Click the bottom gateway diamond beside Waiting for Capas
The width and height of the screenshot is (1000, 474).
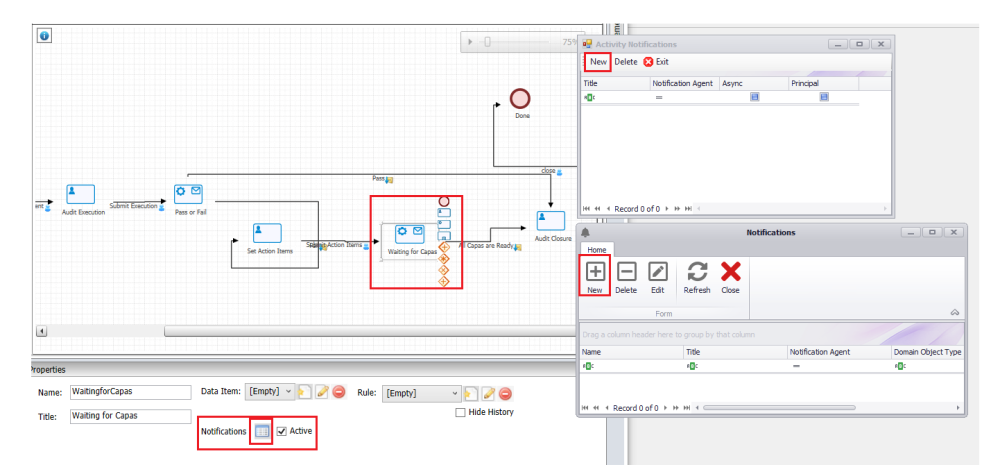pos(444,281)
